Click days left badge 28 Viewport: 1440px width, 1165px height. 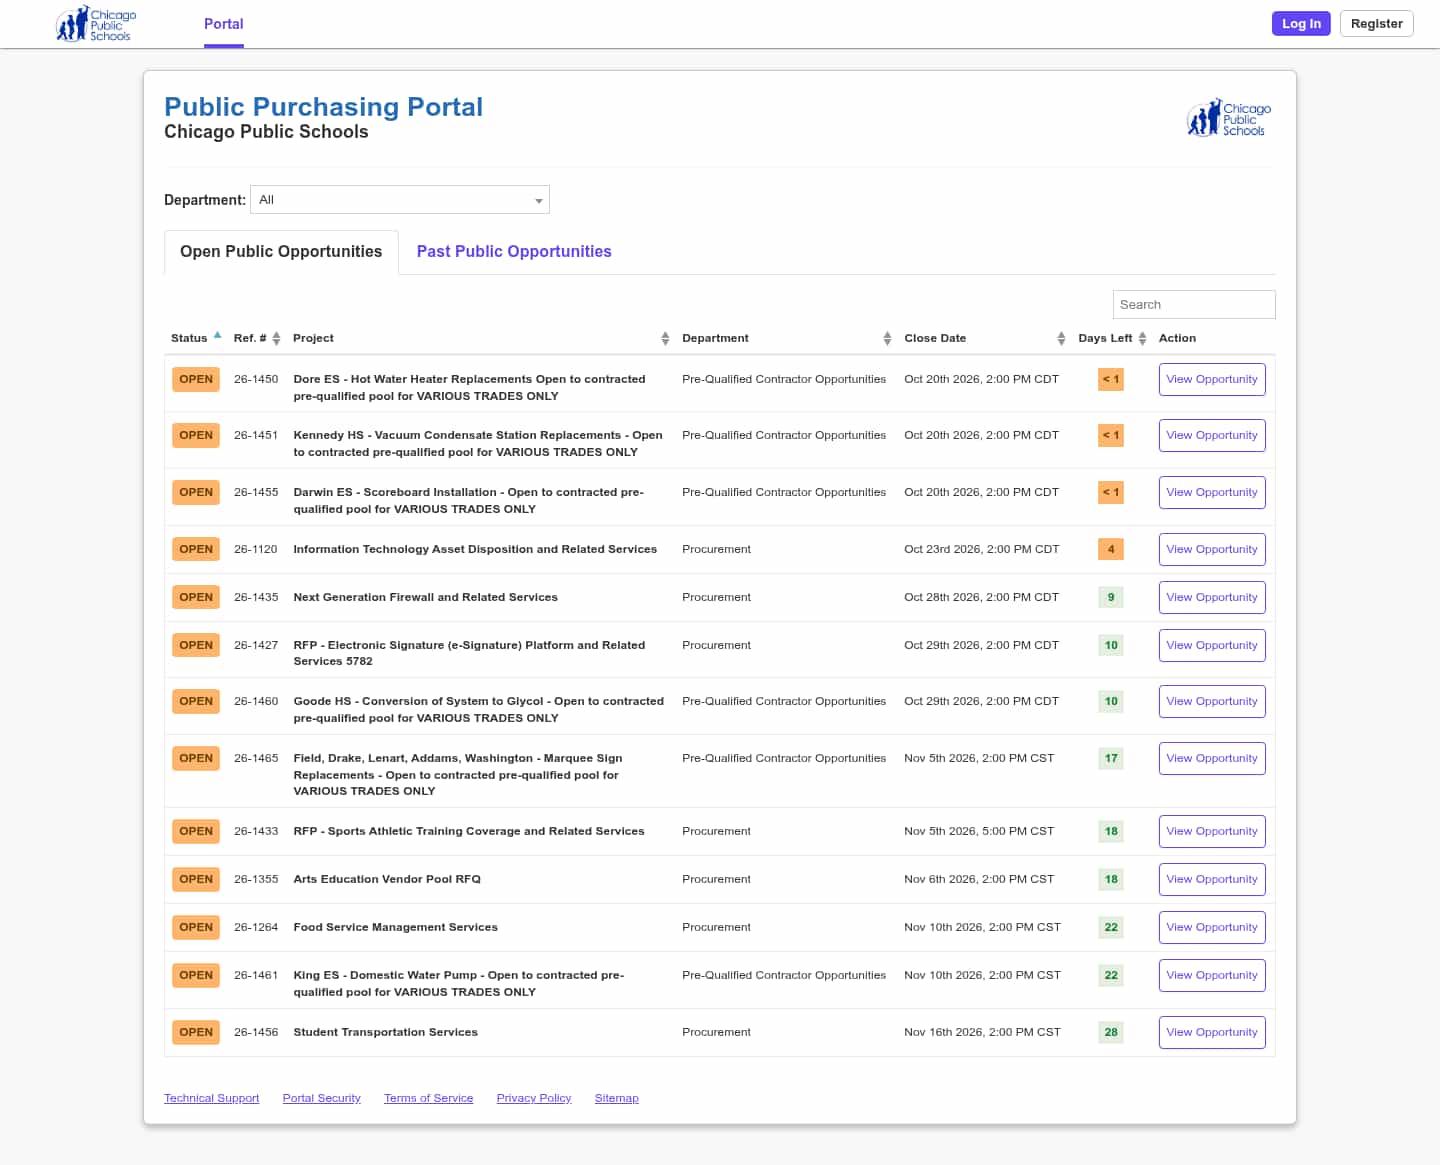[1111, 1033]
